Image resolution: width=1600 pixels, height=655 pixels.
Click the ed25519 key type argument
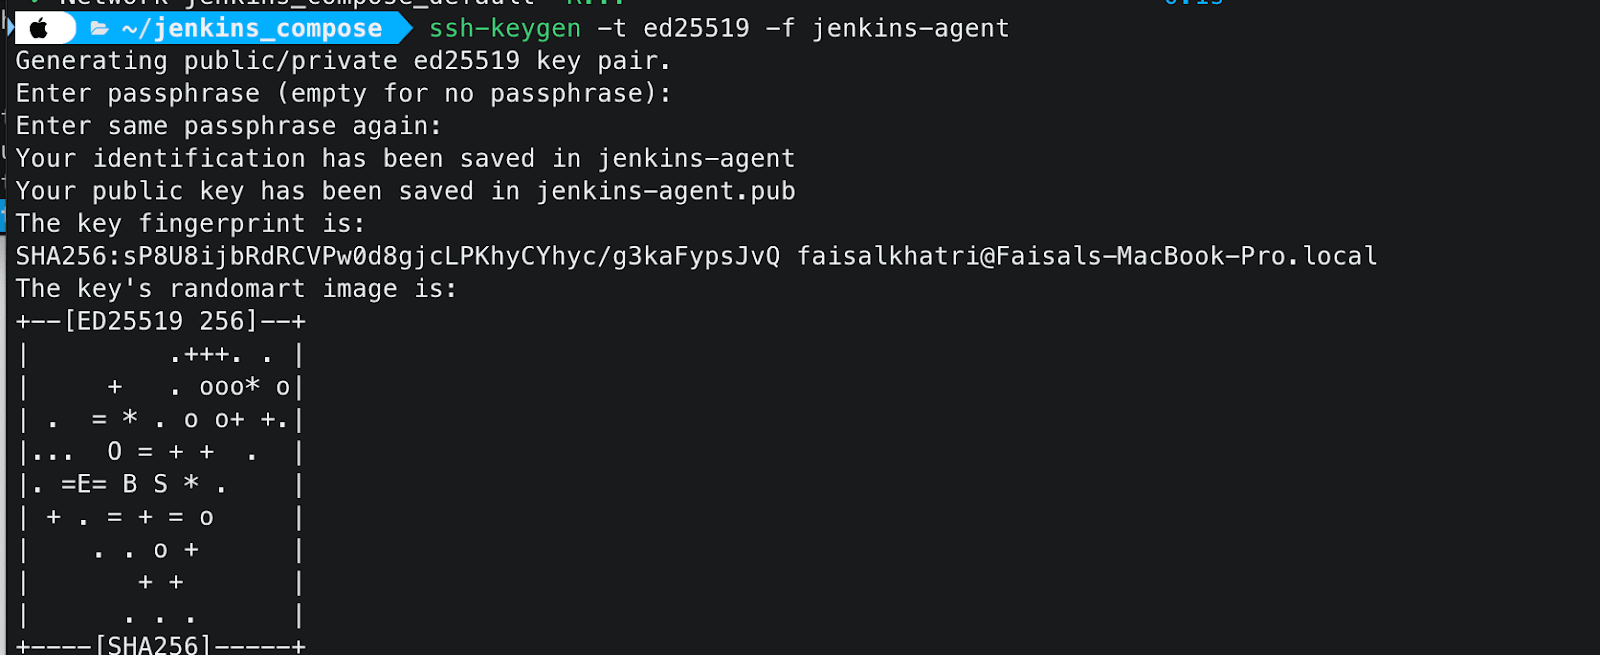[696, 28]
